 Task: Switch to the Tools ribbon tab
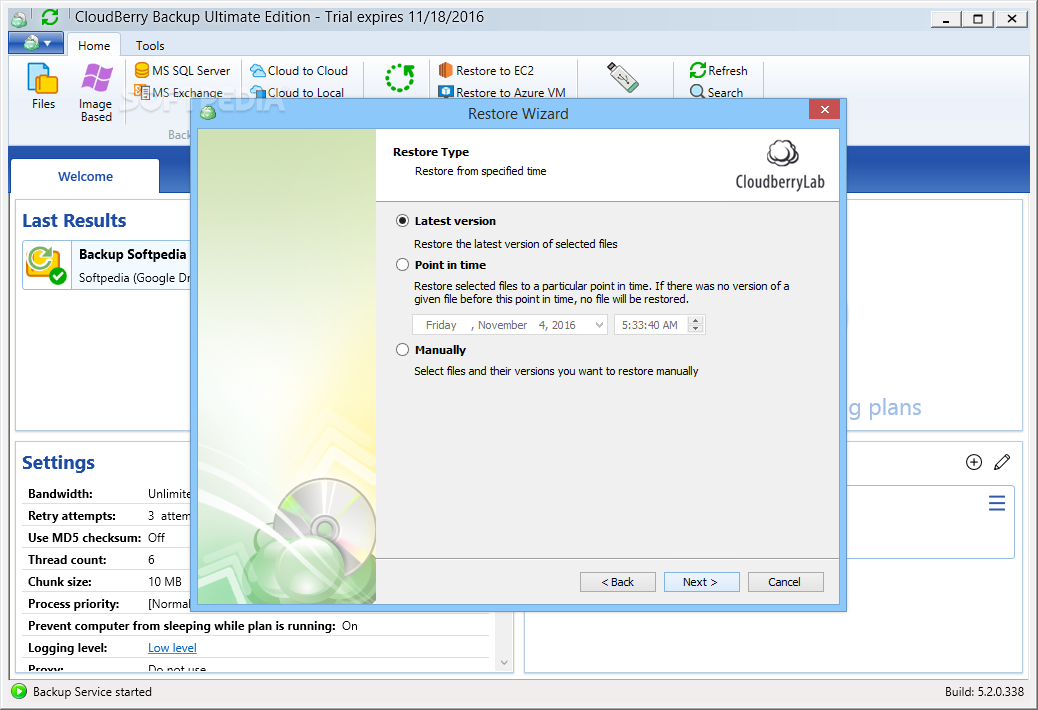point(150,46)
